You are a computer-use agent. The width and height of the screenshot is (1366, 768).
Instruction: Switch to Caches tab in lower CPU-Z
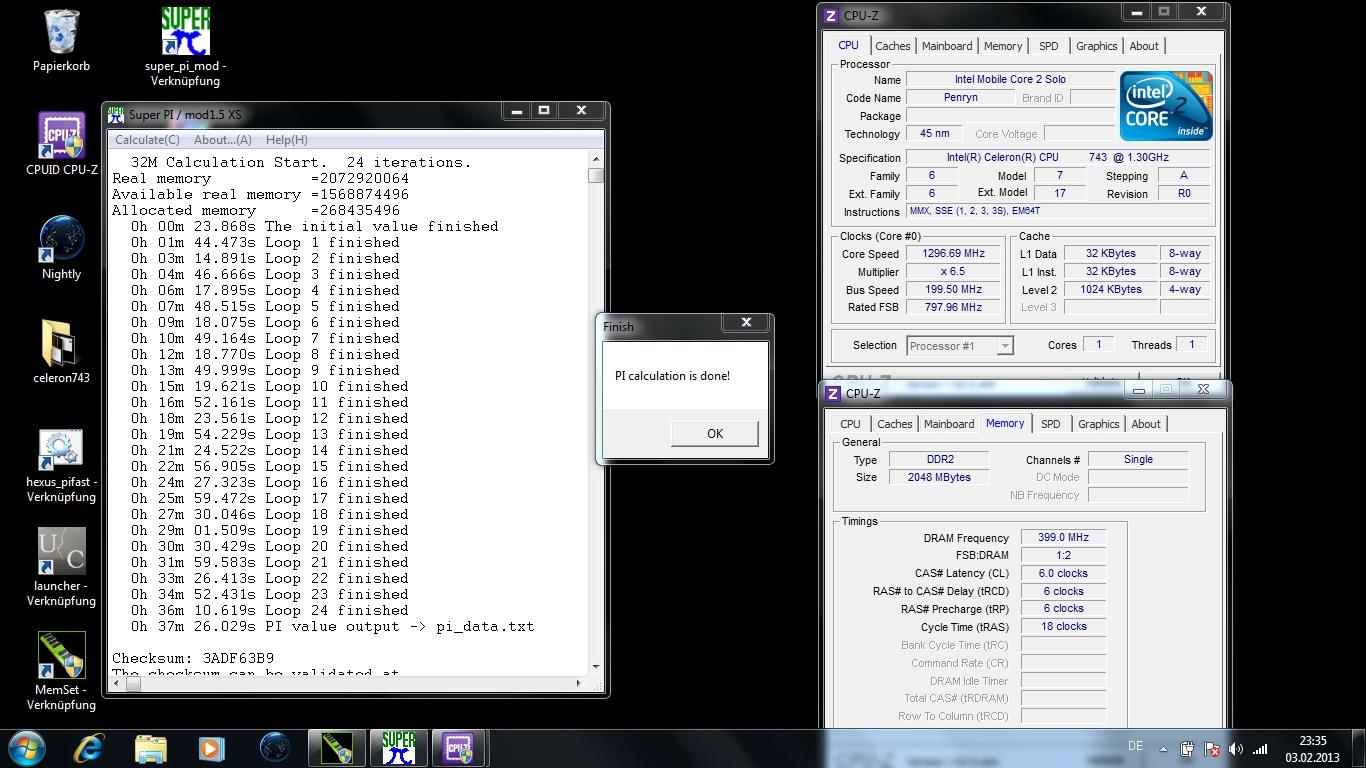pyautogui.click(x=895, y=424)
